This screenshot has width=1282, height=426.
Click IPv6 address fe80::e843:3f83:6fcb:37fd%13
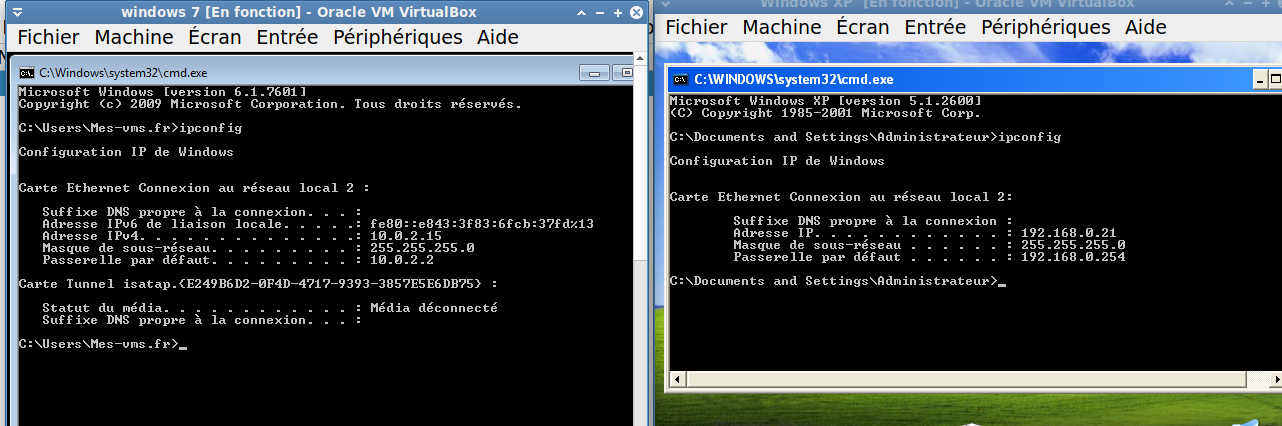[x=482, y=223]
